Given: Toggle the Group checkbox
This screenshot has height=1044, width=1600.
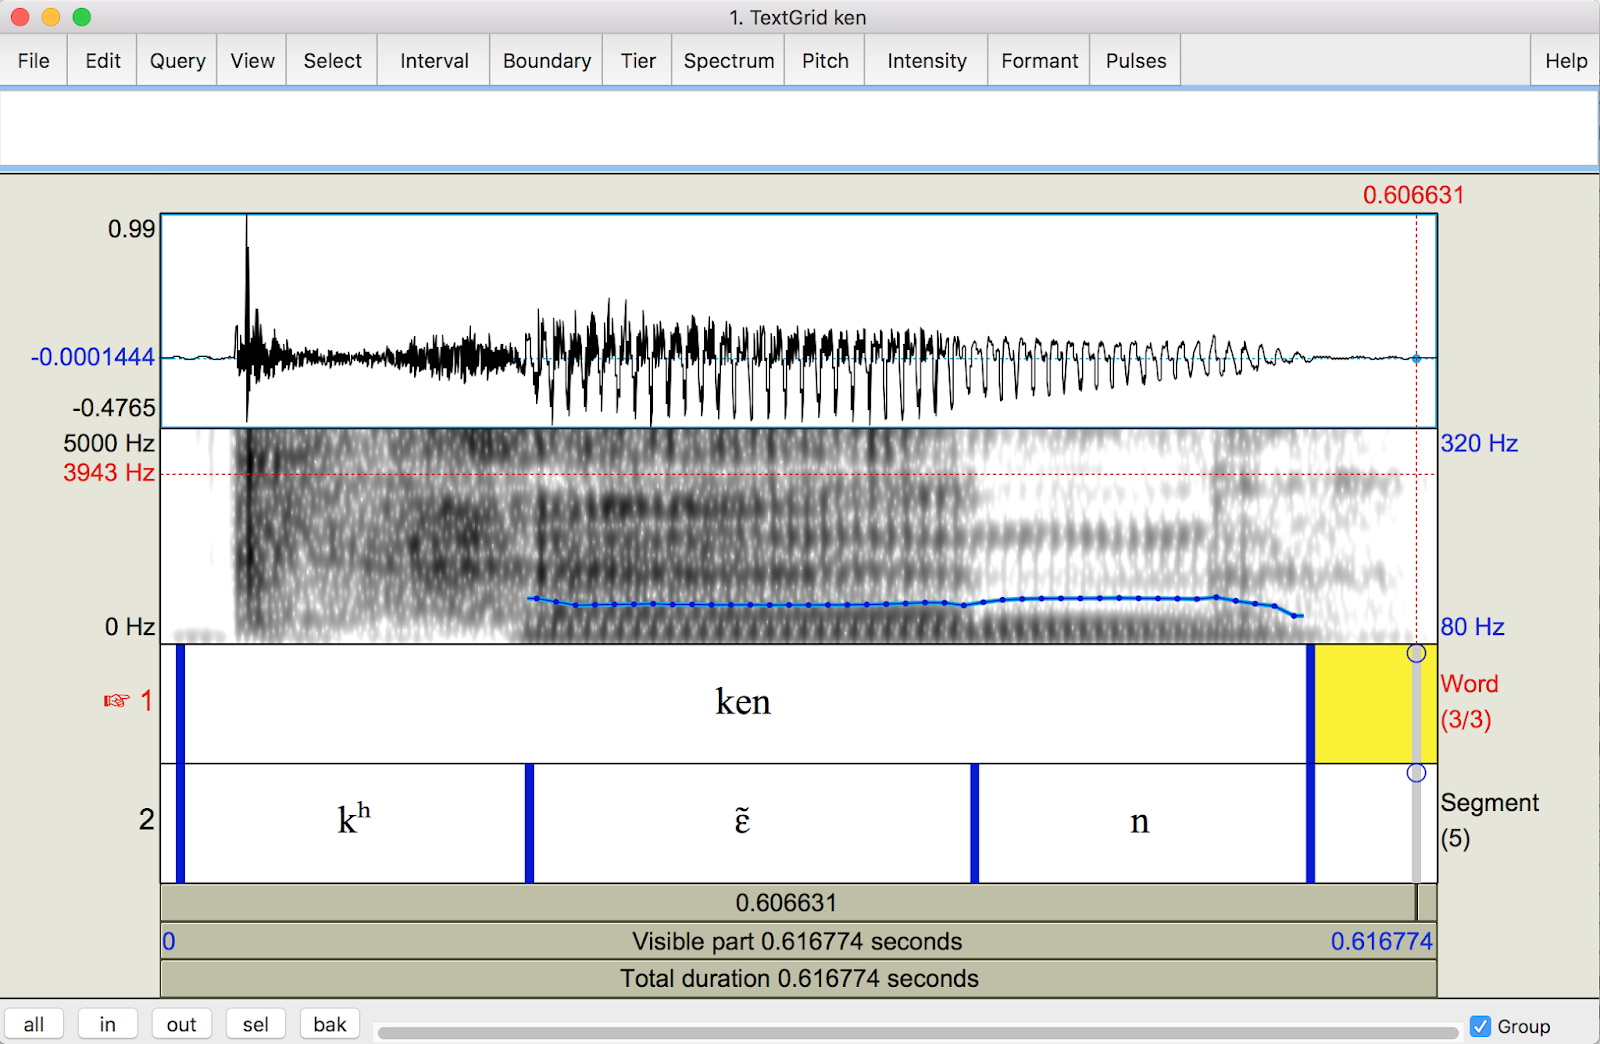Looking at the screenshot, I should coord(1481,1026).
